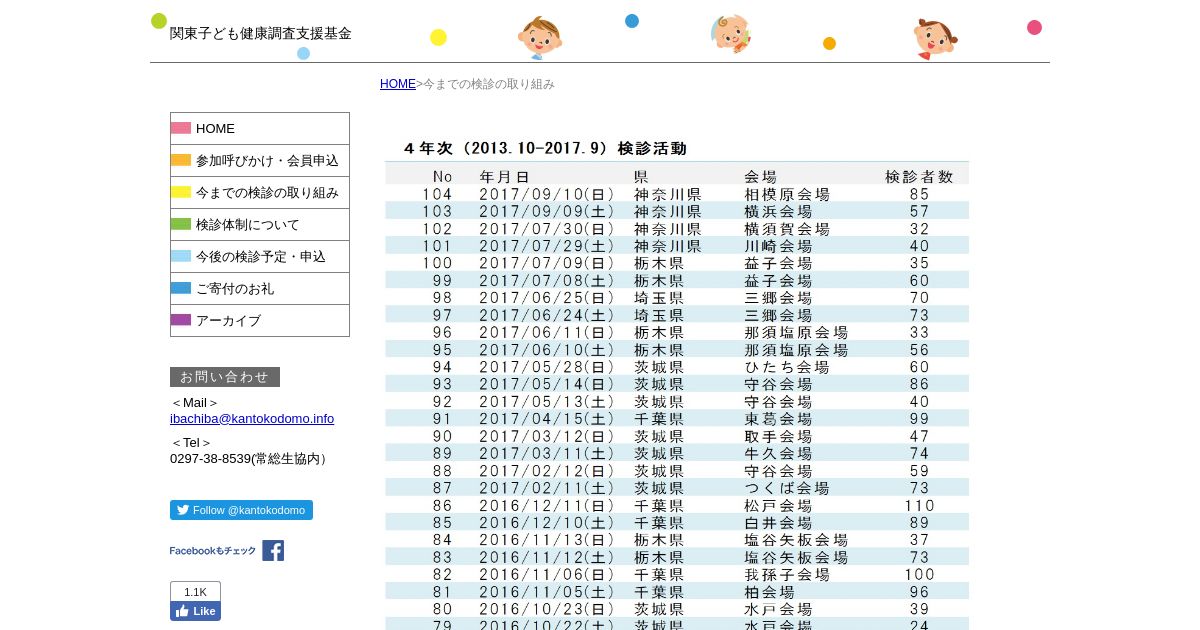The image size is (1200, 630).
Task: Open 参加呼びかけ・会員申込 menu item
Action: click(x=260, y=160)
